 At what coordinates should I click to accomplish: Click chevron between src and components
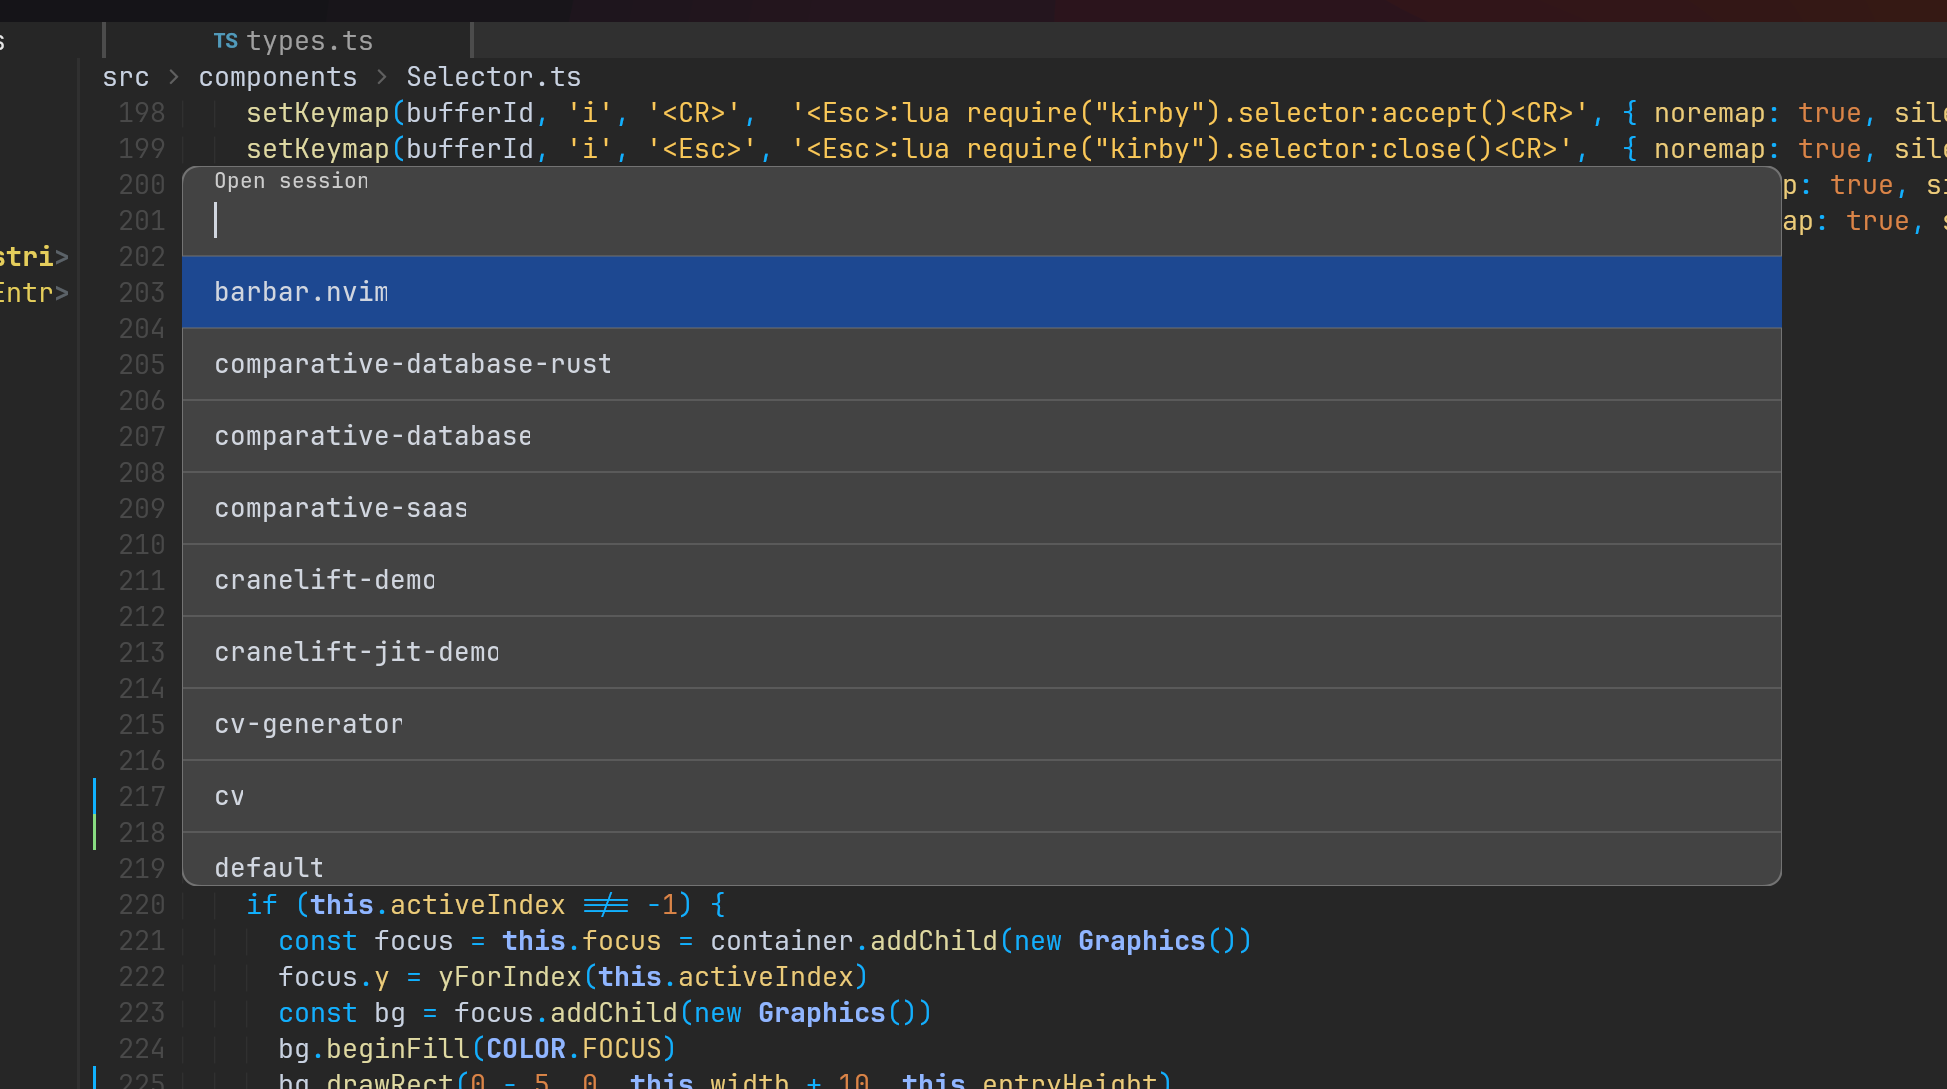174,77
